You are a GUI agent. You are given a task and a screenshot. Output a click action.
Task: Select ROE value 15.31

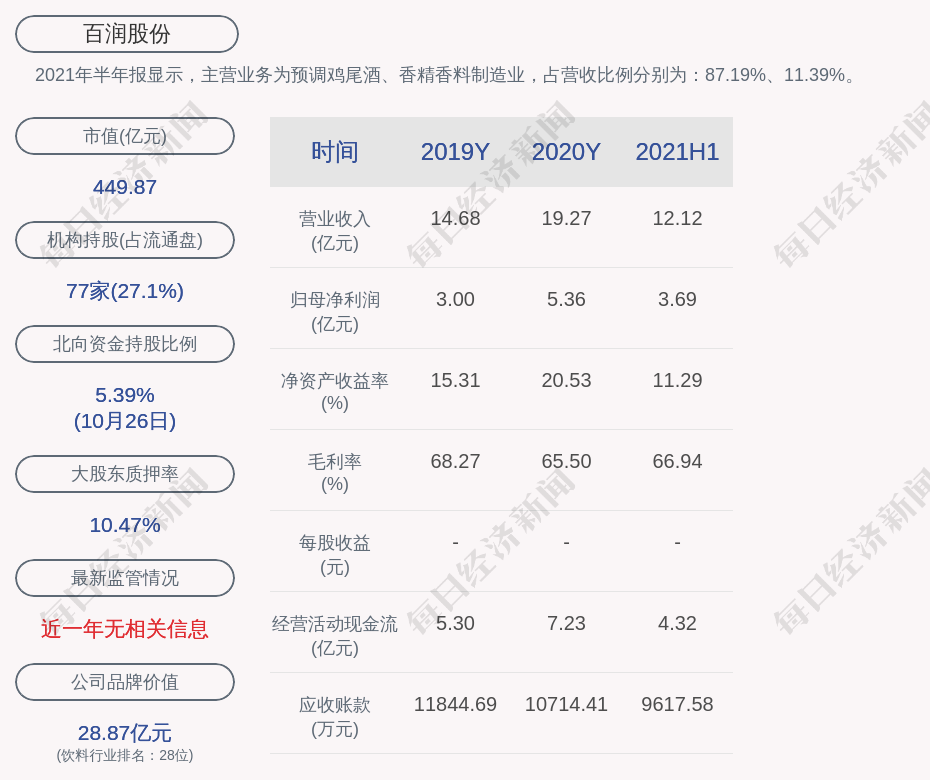coord(455,380)
